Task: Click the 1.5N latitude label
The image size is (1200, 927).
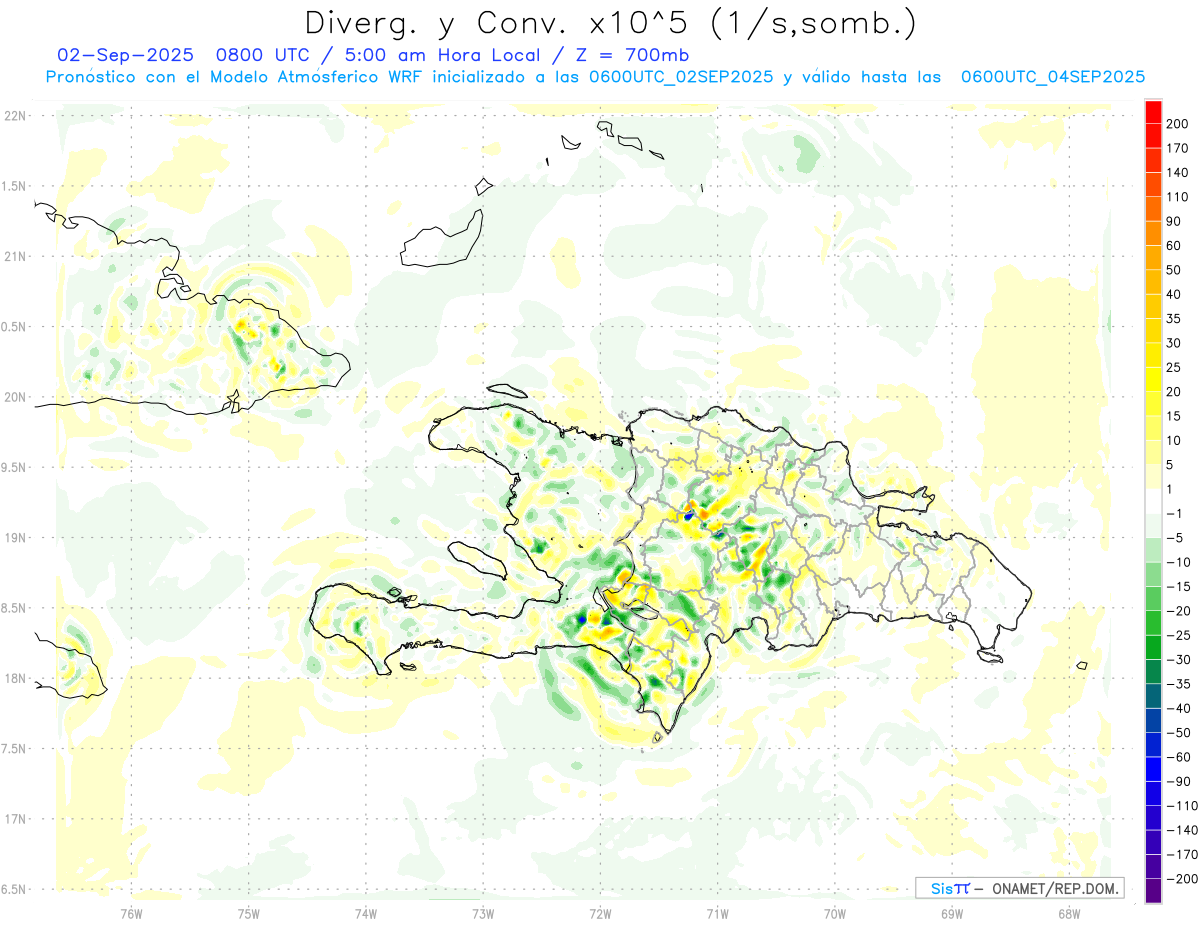Action: click(x=15, y=186)
